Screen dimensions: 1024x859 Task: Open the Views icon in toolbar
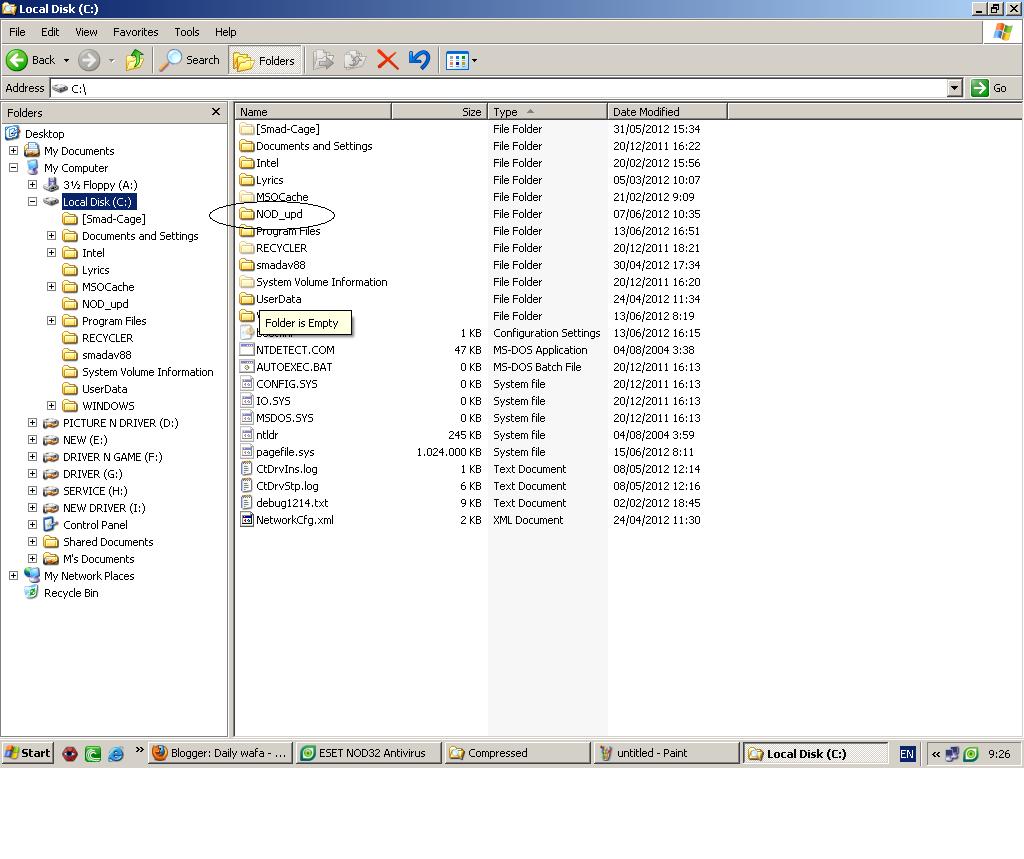coord(461,61)
